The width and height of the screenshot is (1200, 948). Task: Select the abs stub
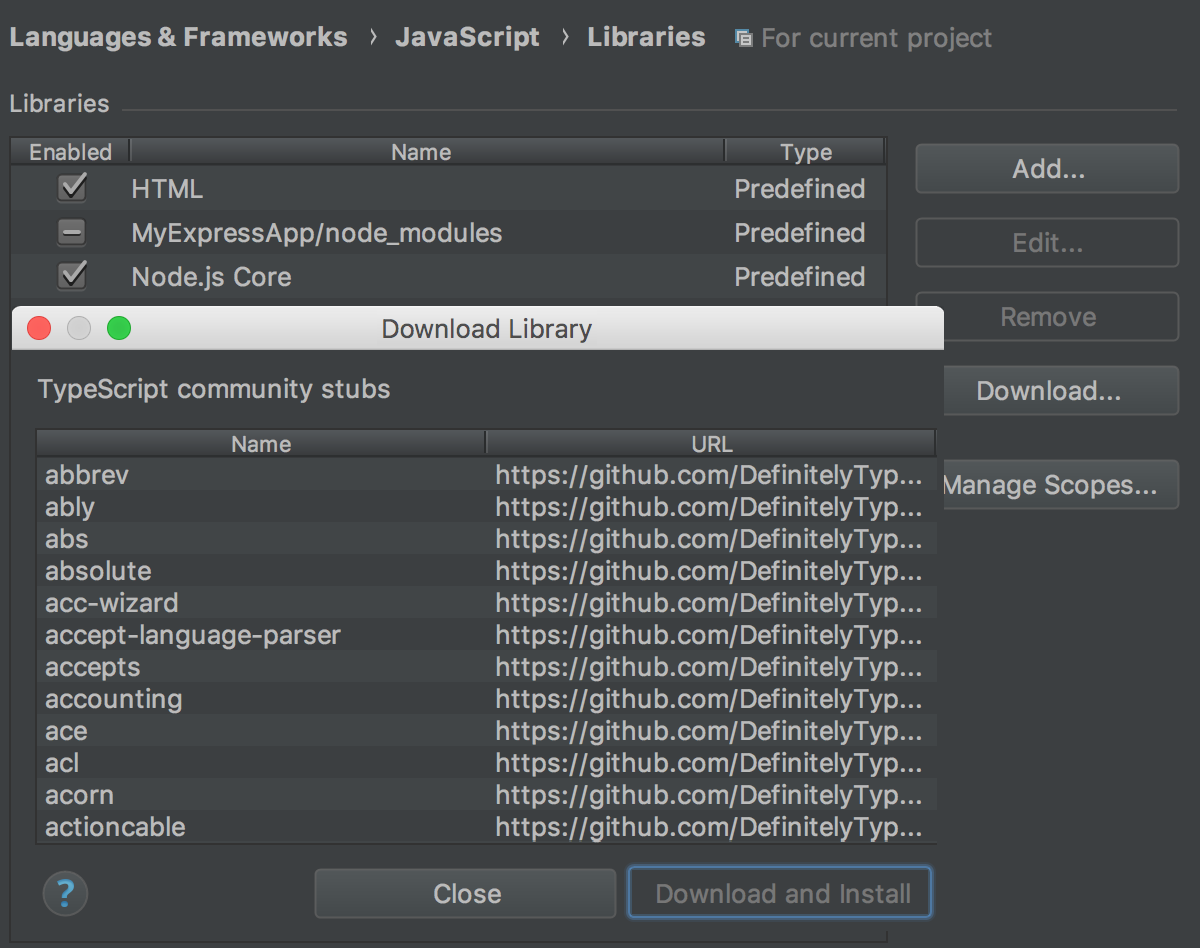[66, 539]
